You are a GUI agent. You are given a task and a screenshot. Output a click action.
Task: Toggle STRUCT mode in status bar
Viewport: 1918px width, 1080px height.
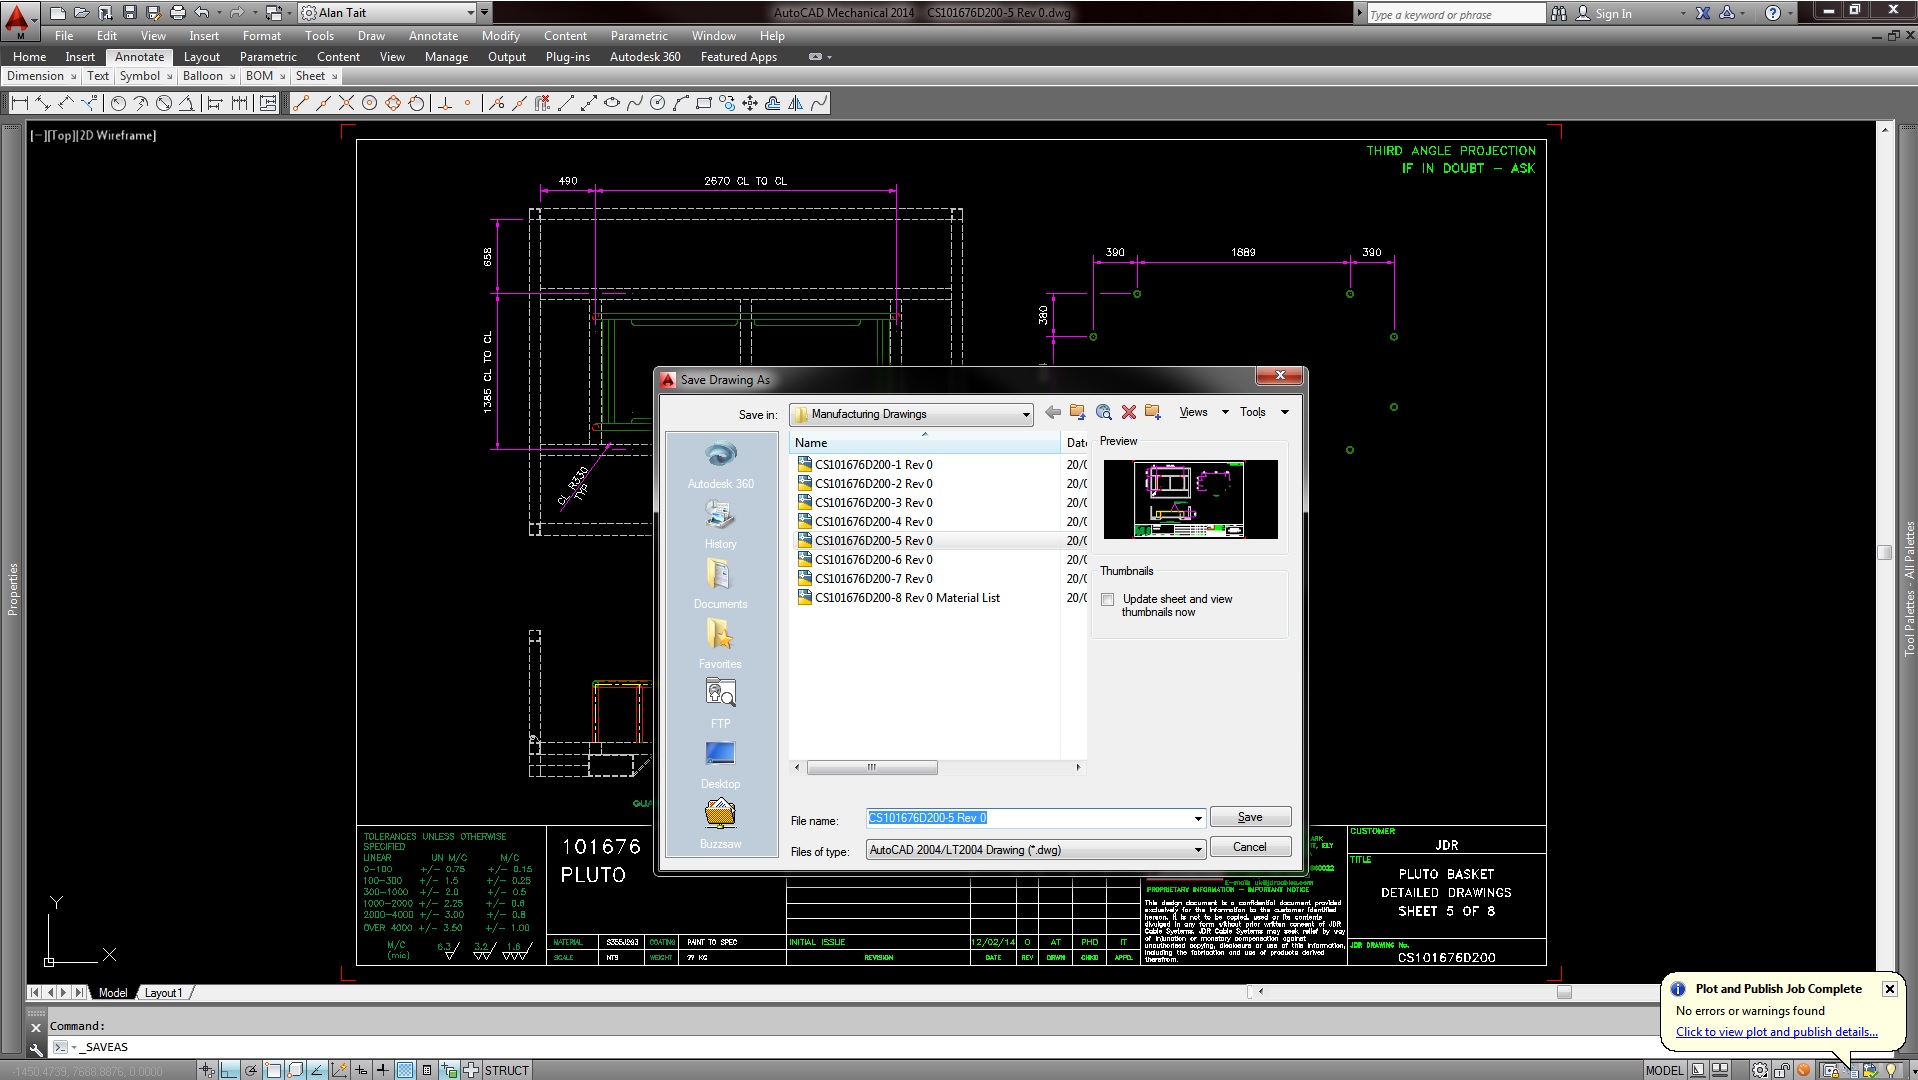[x=505, y=1070]
